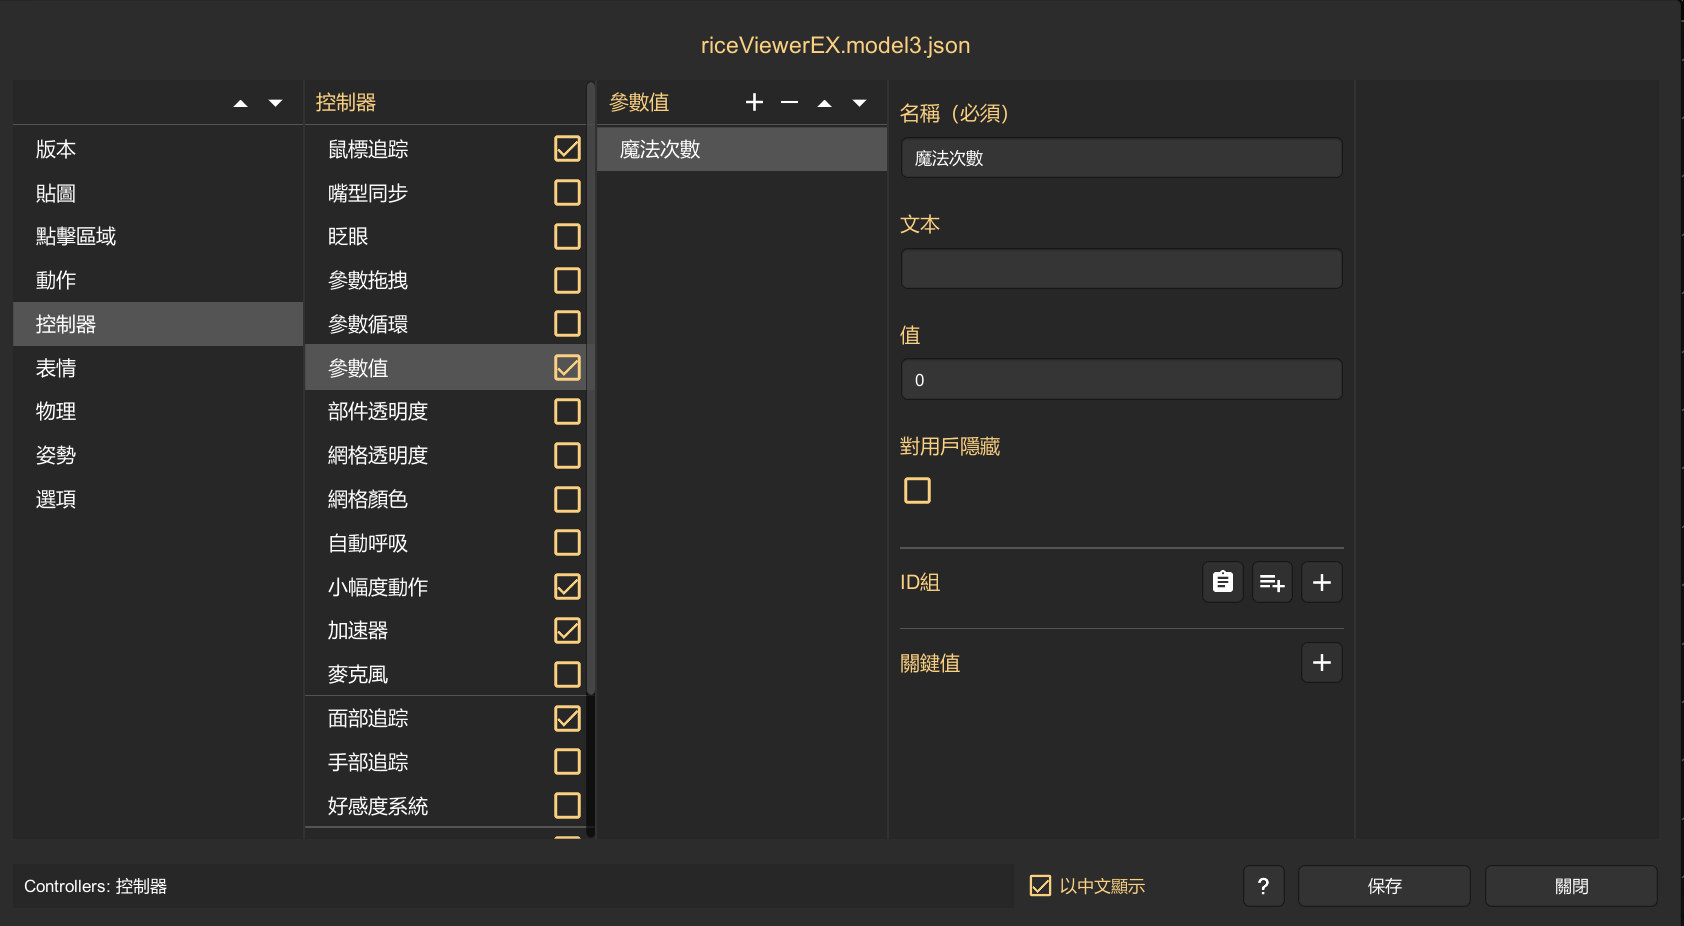Click the 文本 input field
This screenshot has height=926, width=1684.
[1121, 269]
